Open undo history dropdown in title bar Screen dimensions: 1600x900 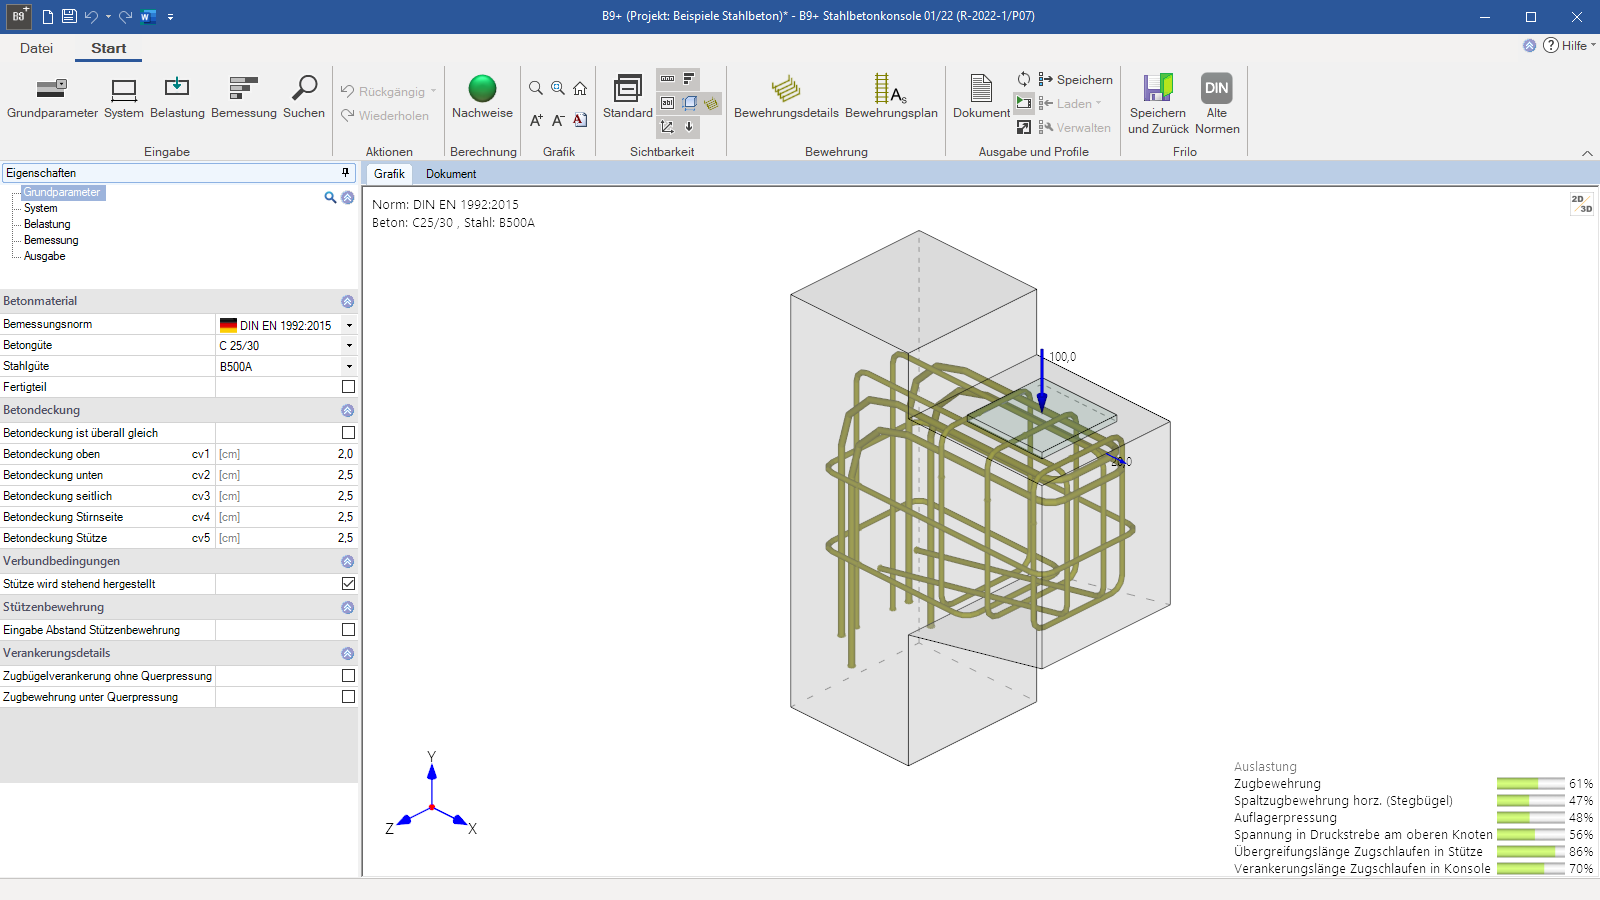108,17
